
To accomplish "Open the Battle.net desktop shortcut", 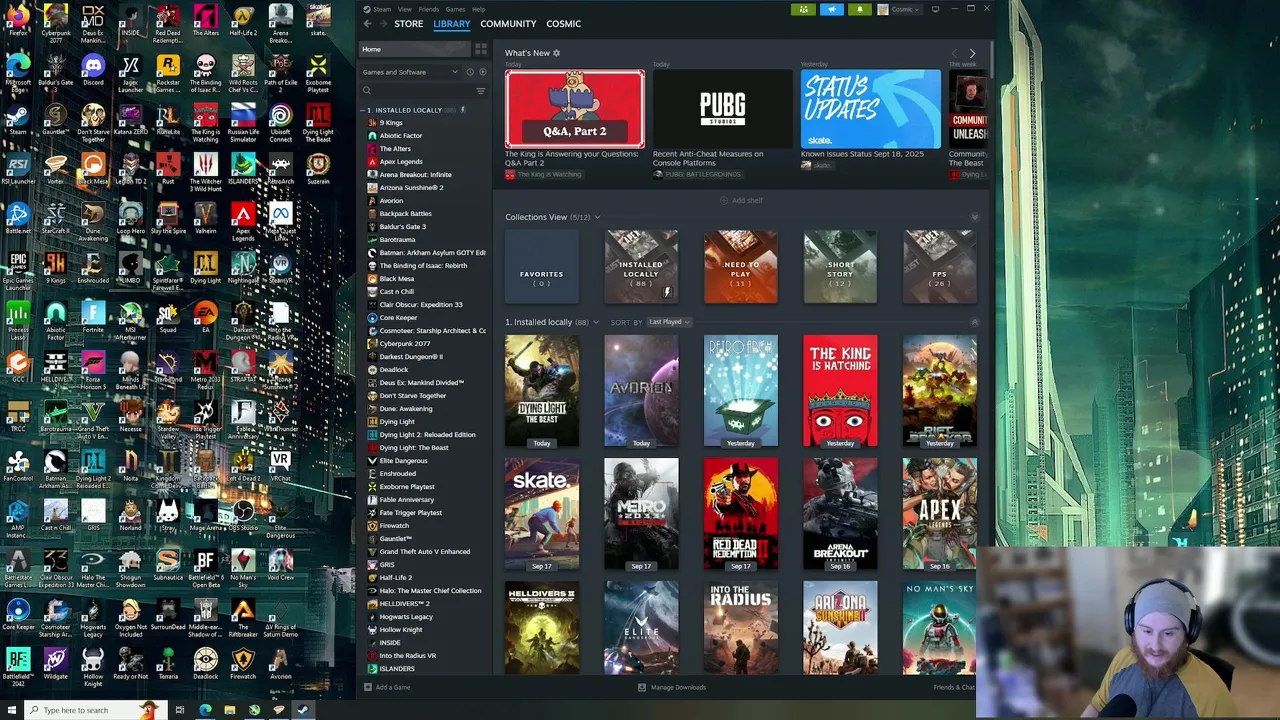I will click(x=18, y=218).
